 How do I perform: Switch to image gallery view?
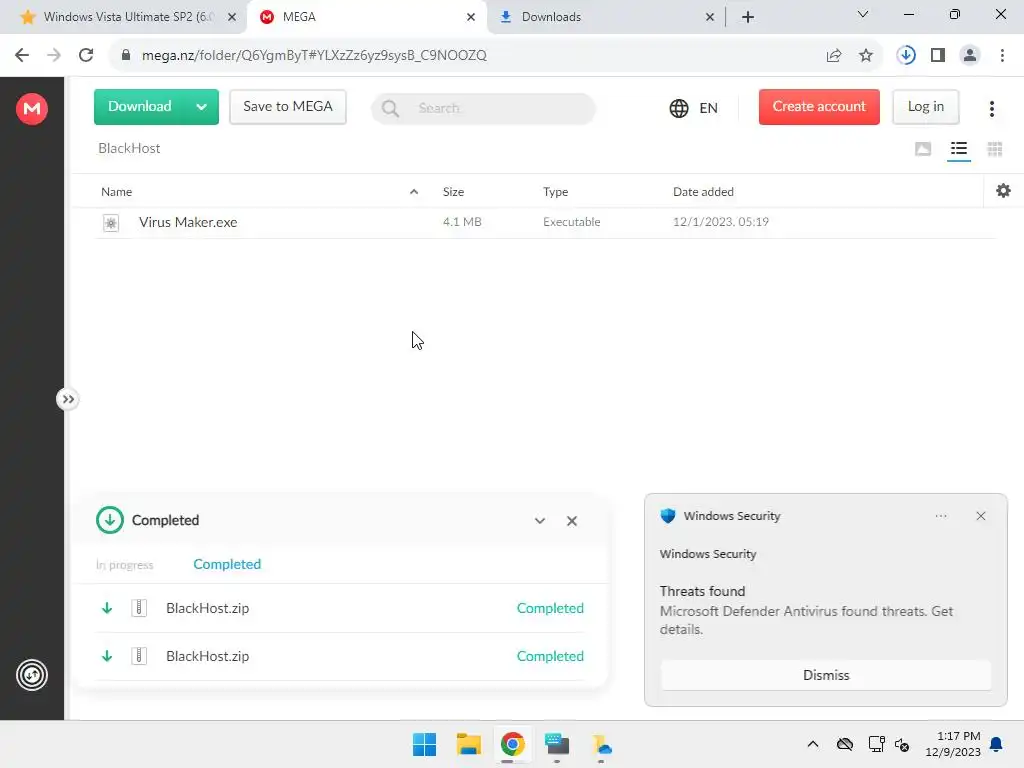tap(923, 149)
